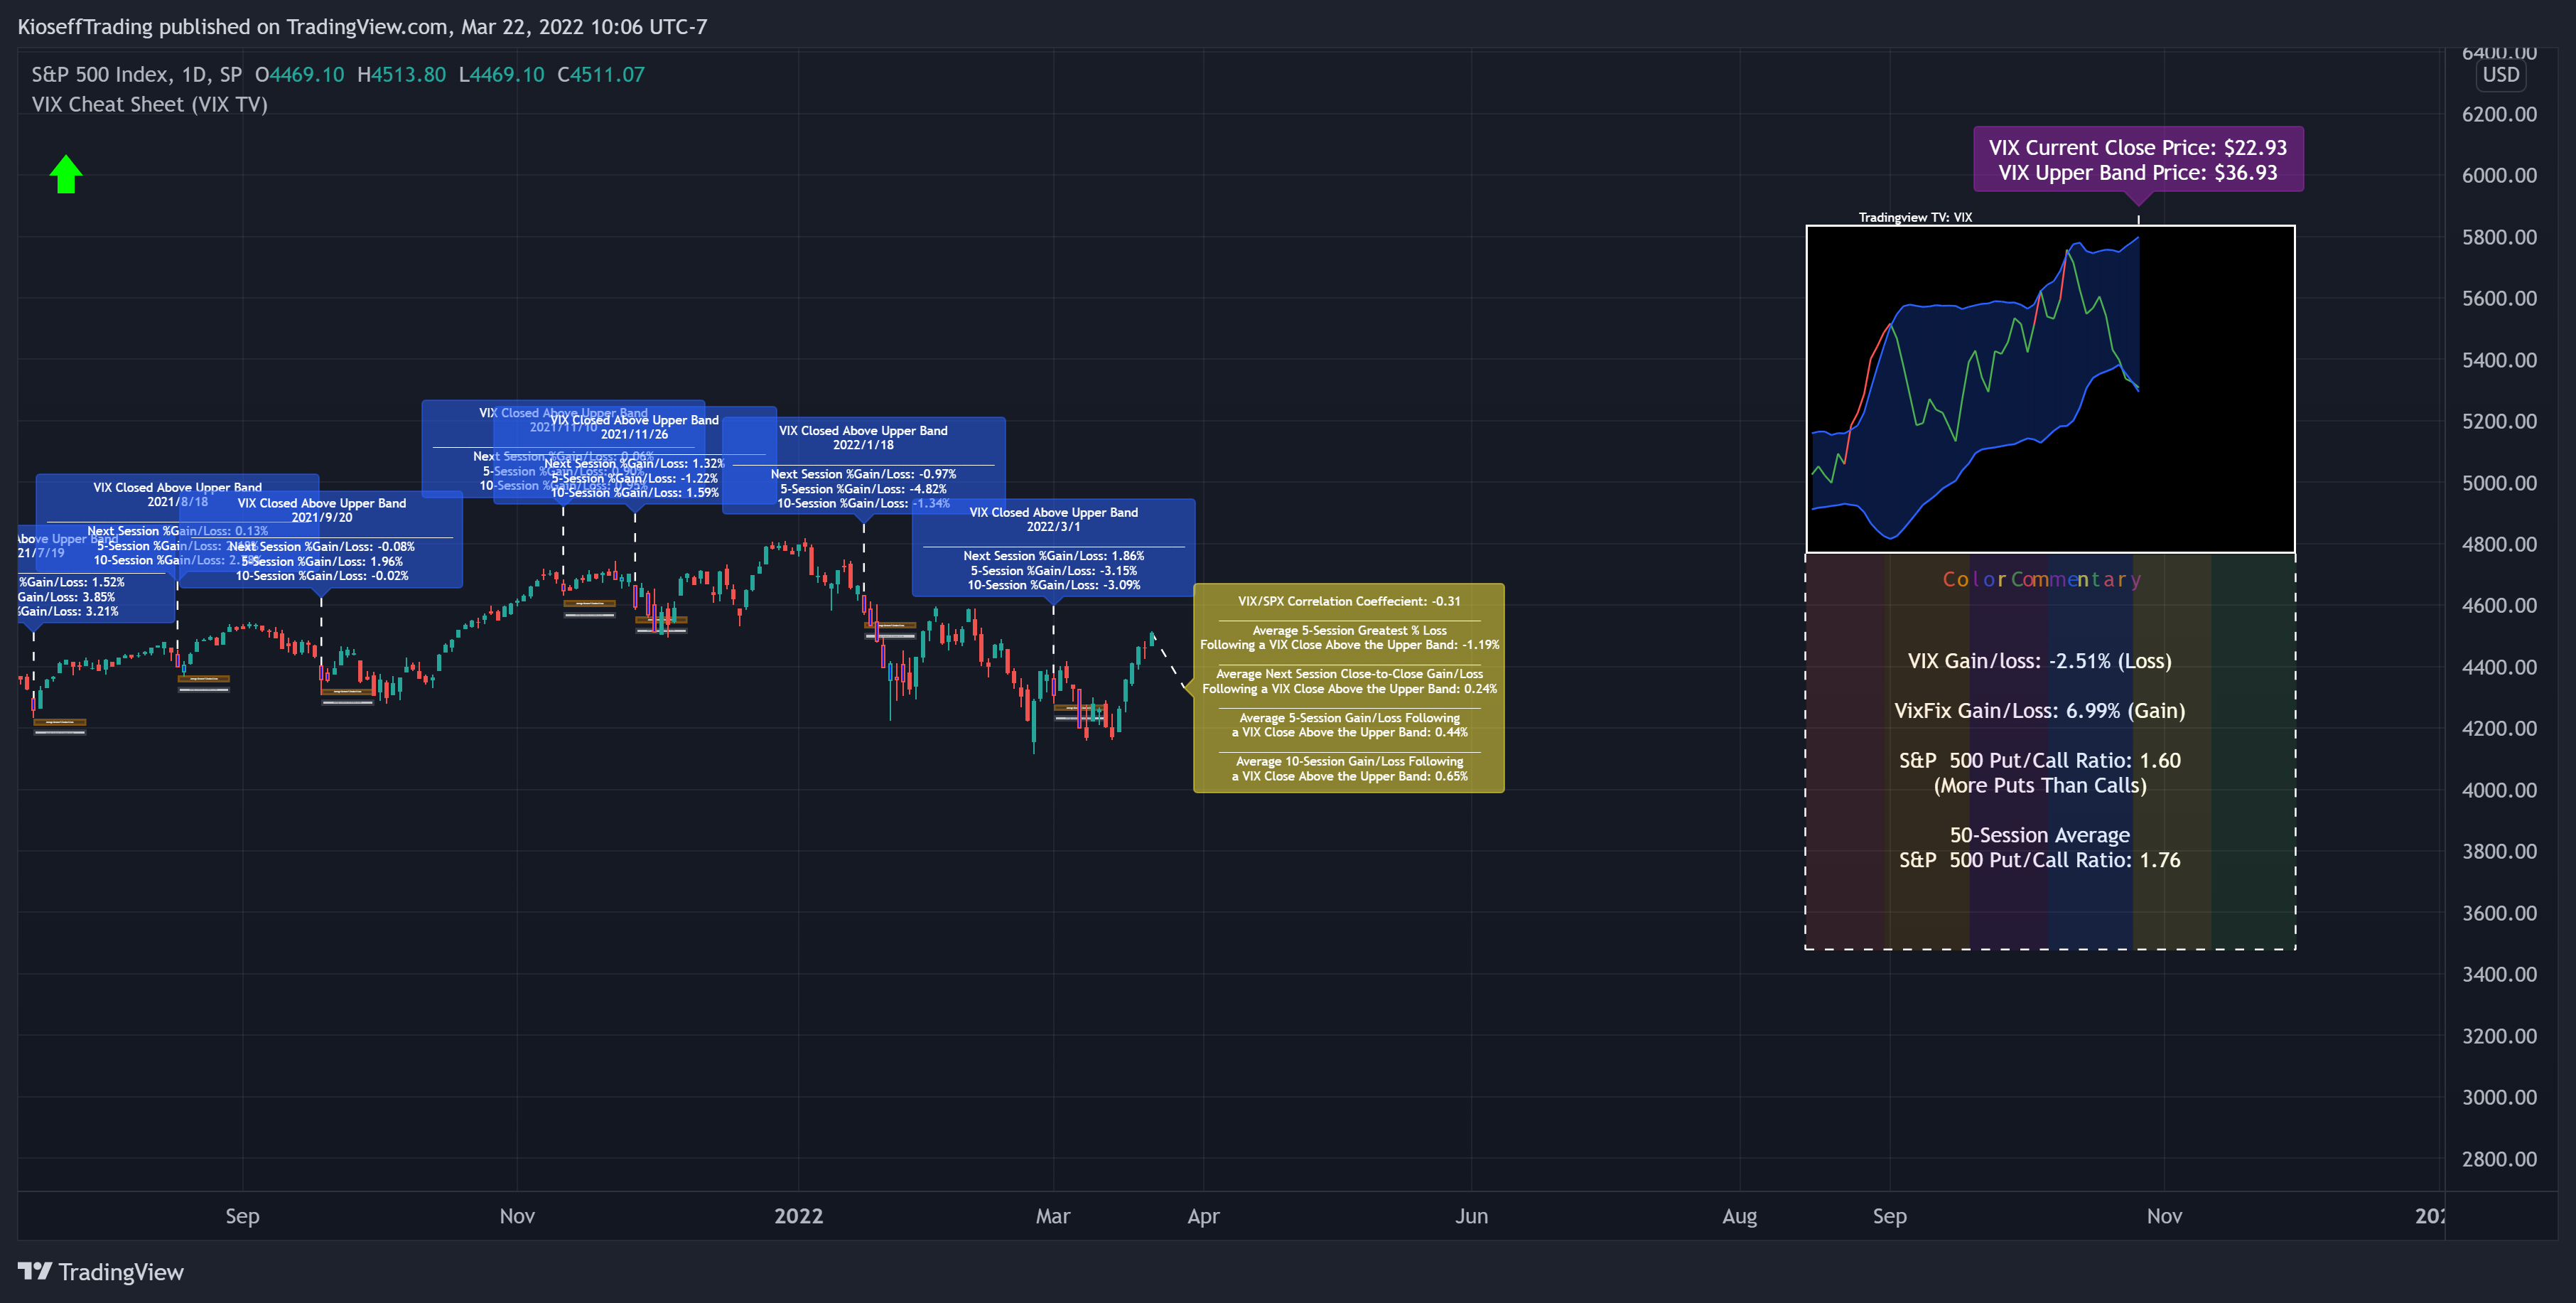This screenshot has width=2576, height=1303.
Task: Click the Jun label on the time axis
Action: tap(1471, 1216)
